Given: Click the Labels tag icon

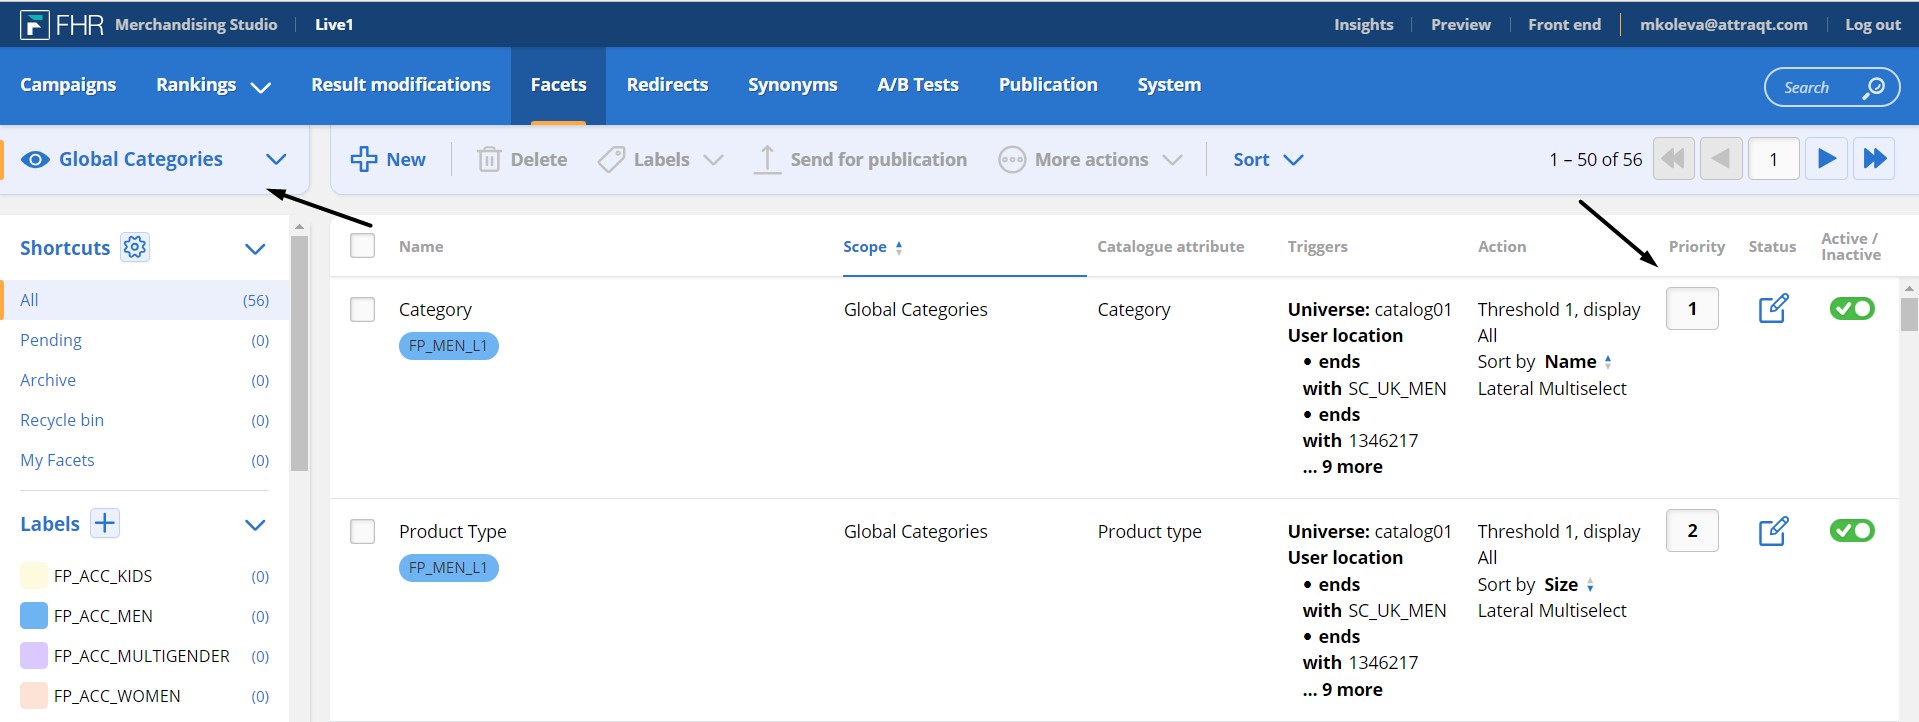Looking at the screenshot, I should 611,159.
